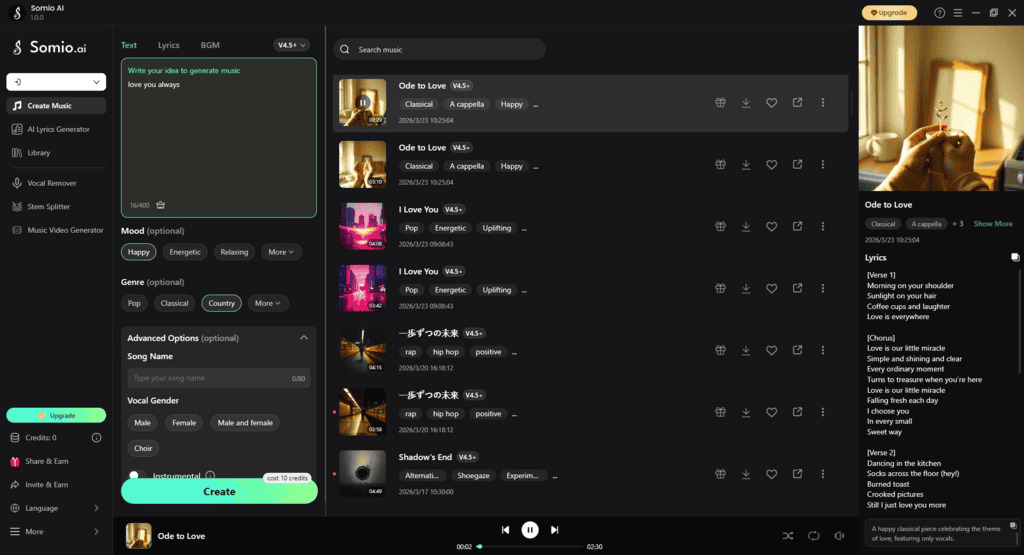Copy lyrics icon next to Lyrics heading
Image resolution: width=1024 pixels, height=555 pixels.
[1015, 257]
